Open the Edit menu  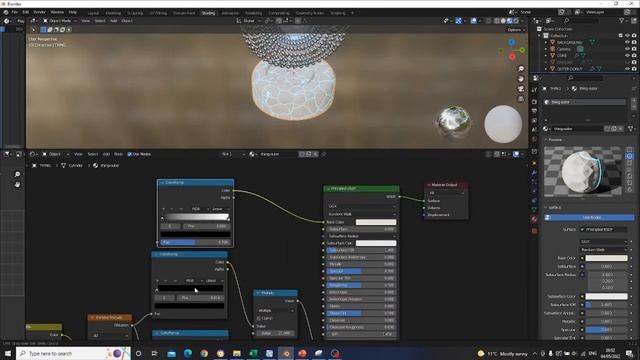(26, 12)
